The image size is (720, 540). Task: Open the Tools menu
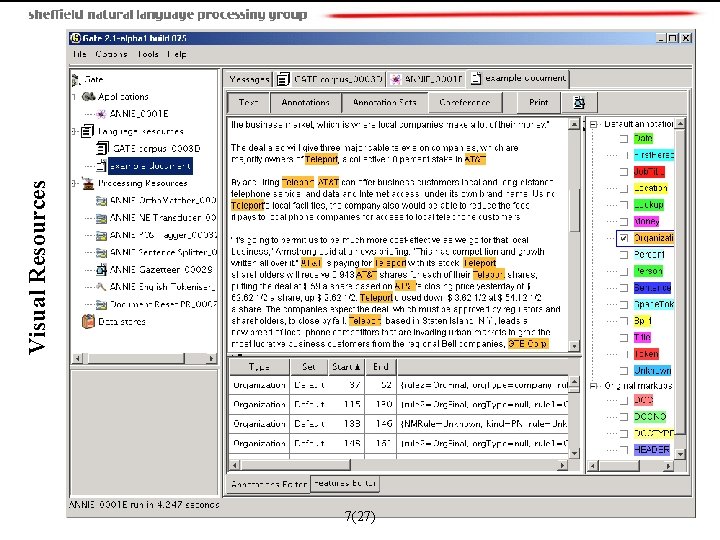tap(148, 54)
